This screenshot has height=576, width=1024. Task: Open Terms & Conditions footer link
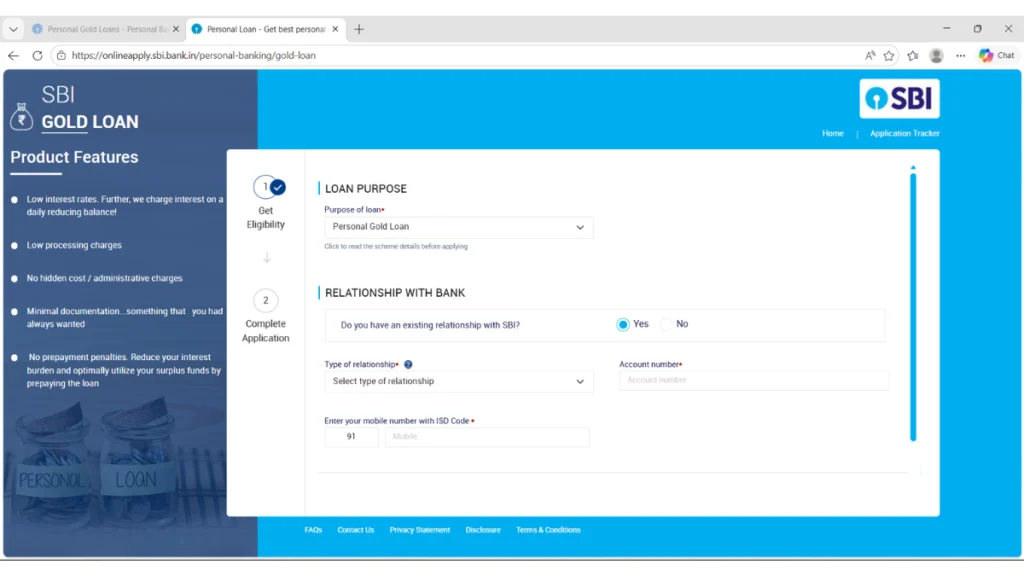(x=549, y=530)
